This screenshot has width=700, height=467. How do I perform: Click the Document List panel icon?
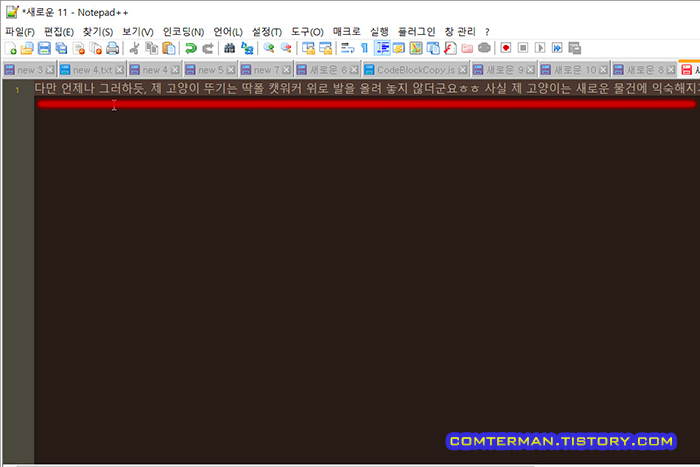click(x=433, y=48)
